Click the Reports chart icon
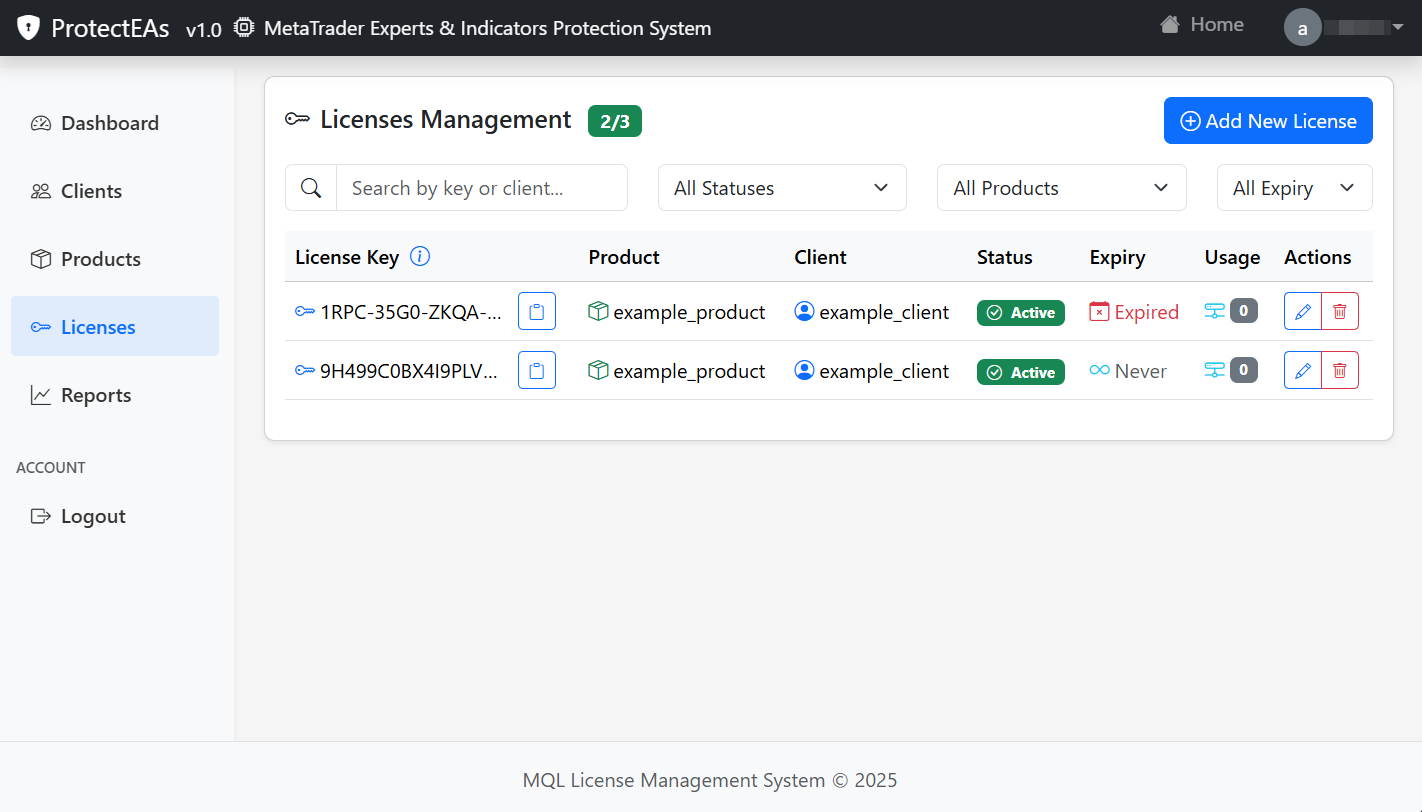 coord(40,395)
